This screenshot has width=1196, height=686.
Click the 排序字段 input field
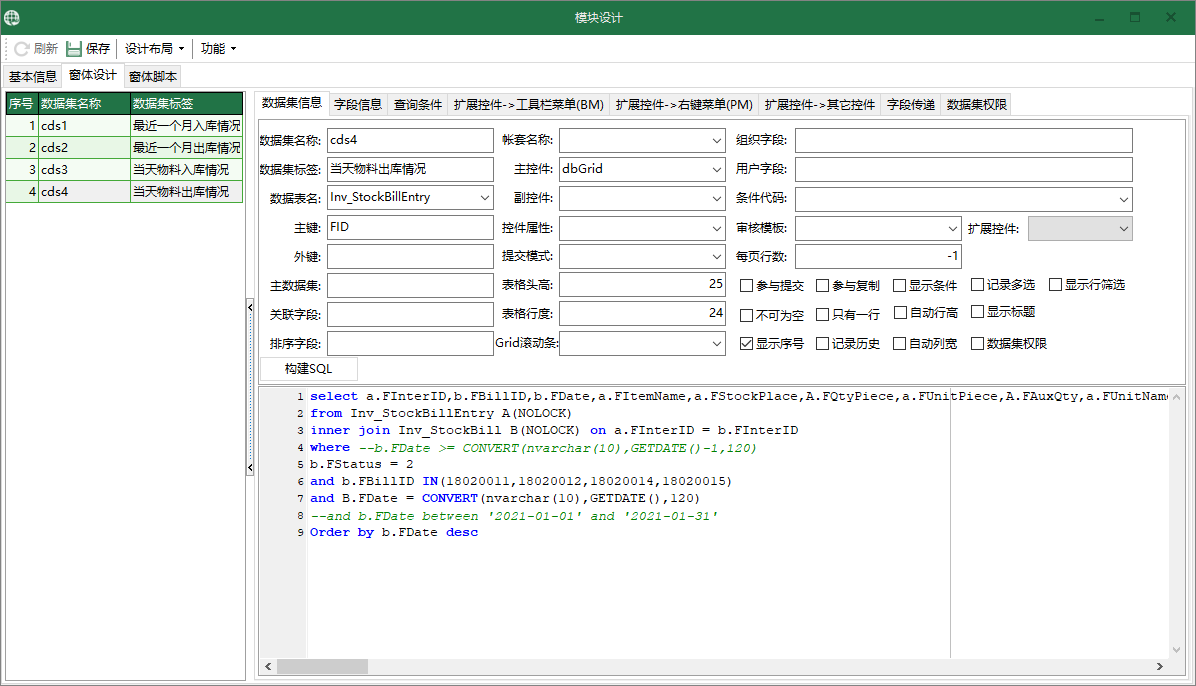pyautogui.click(x=410, y=343)
